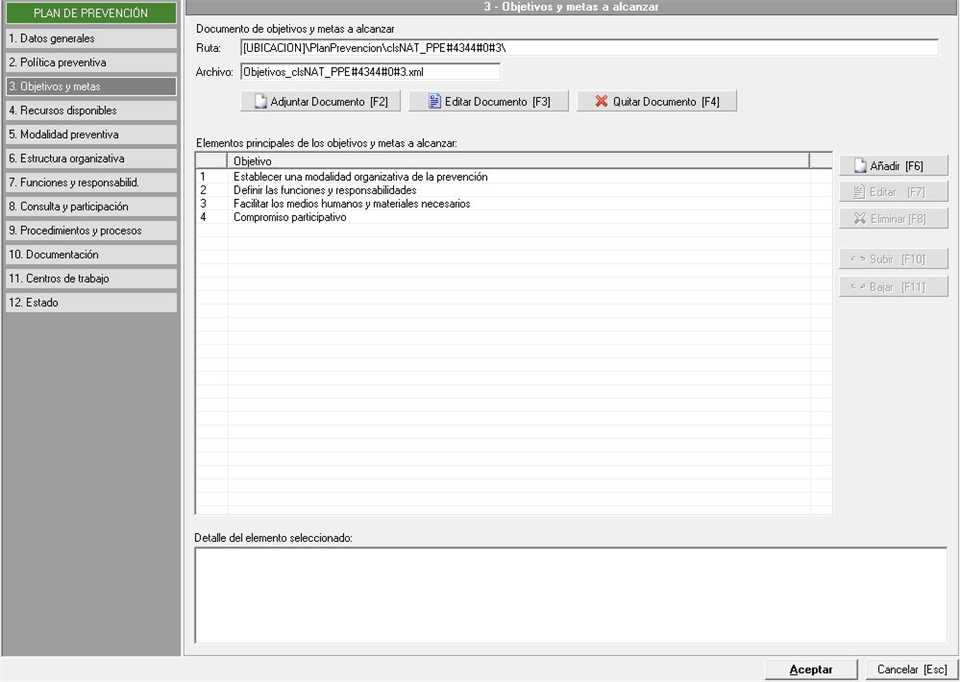Click the greyed Editar [F7] icon
The width and height of the screenshot is (960, 682).
pyautogui.click(x=860, y=192)
